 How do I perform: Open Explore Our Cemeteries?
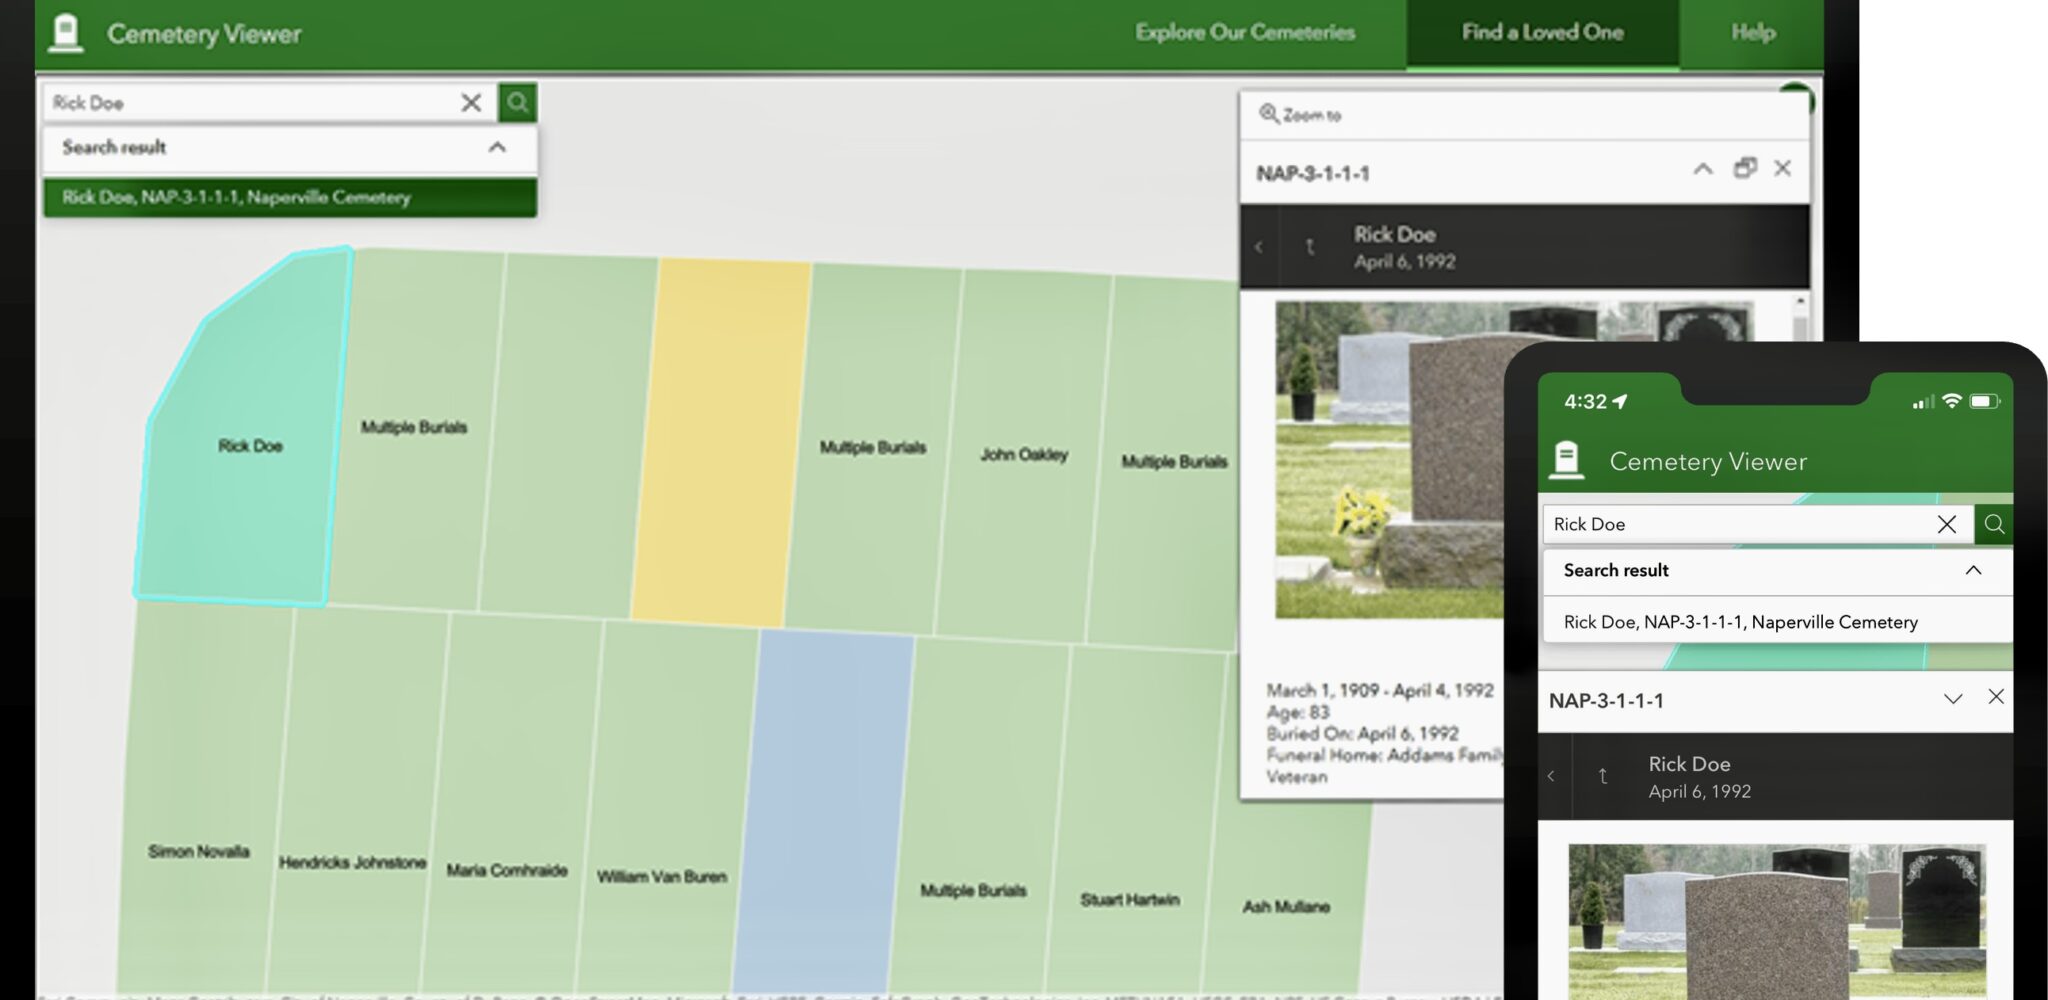[x=1244, y=31]
